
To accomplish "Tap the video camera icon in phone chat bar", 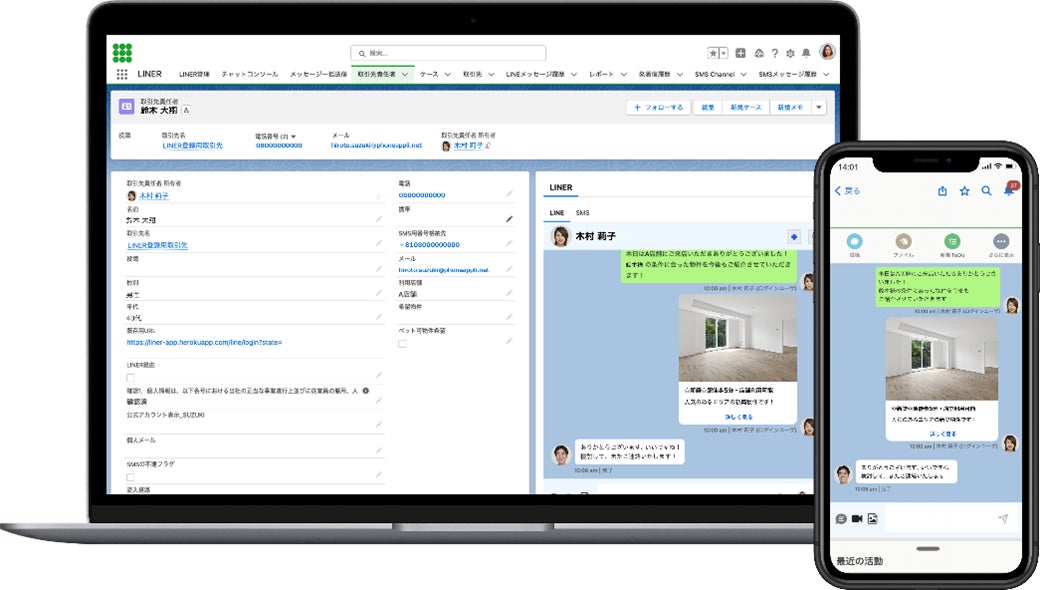I will pos(857,518).
